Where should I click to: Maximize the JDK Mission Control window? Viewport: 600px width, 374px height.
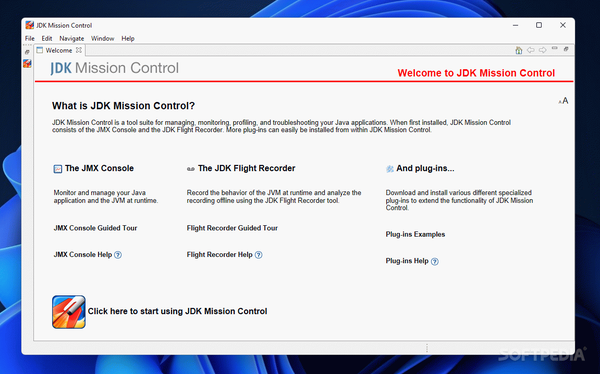click(539, 25)
